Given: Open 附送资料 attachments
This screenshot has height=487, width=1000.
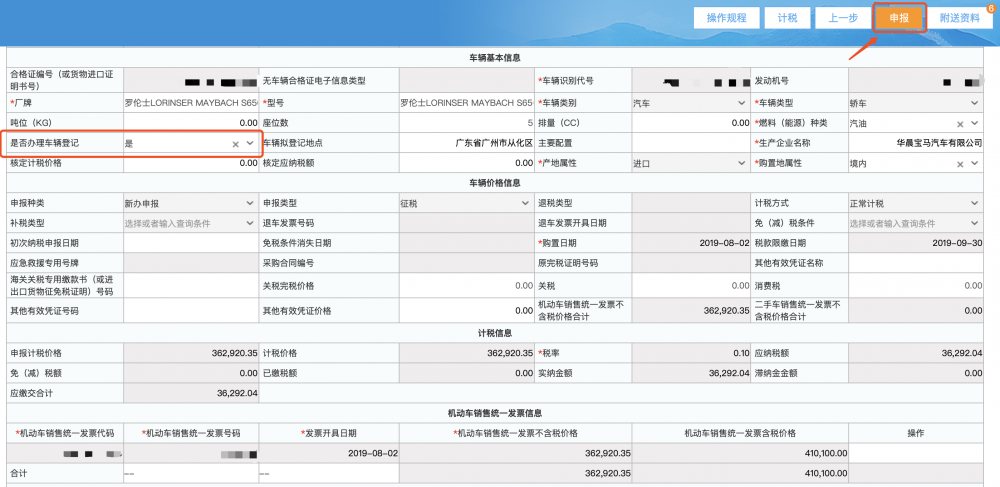Looking at the screenshot, I should 958,18.
